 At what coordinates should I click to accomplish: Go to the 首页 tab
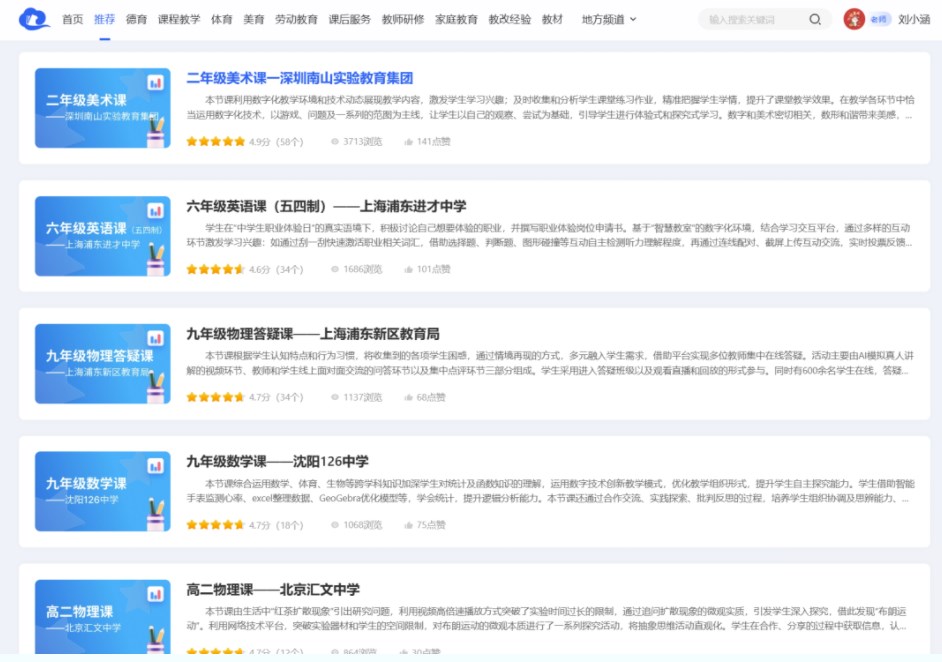coord(73,19)
